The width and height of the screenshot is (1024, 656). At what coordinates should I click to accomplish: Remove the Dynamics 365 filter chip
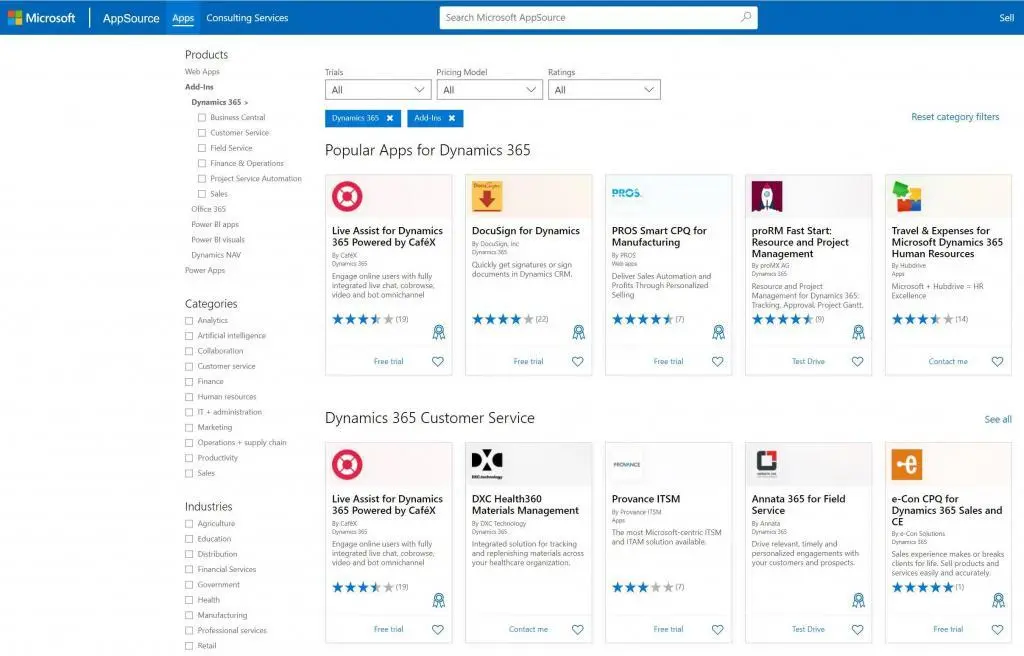[x=390, y=118]
